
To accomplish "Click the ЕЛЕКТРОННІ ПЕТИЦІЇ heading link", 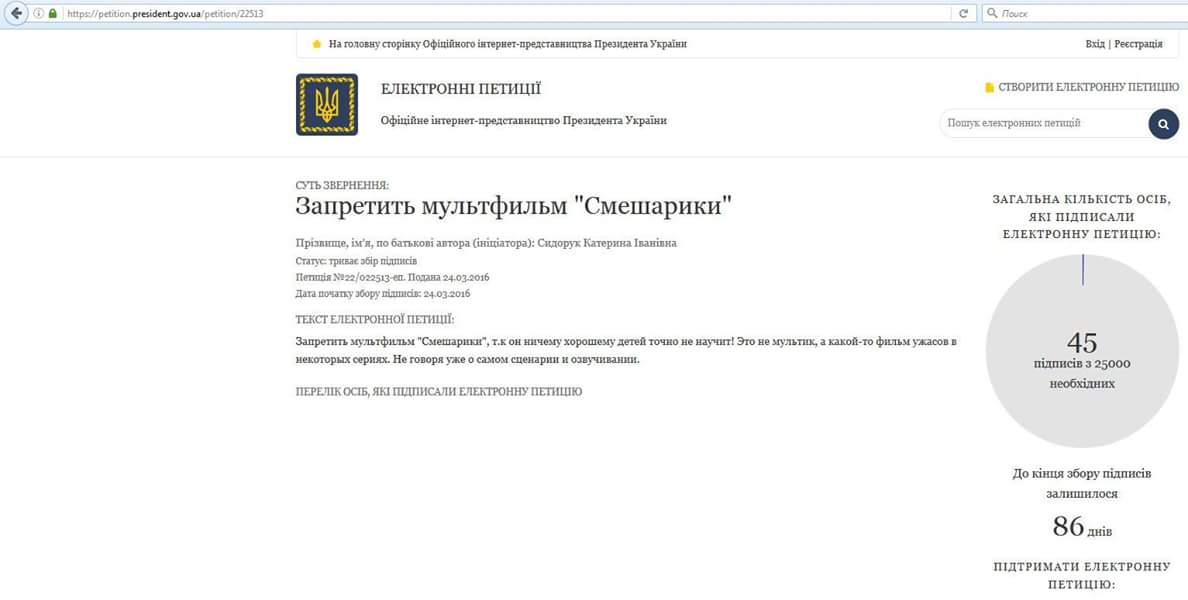I will click(x=461, y=89).
